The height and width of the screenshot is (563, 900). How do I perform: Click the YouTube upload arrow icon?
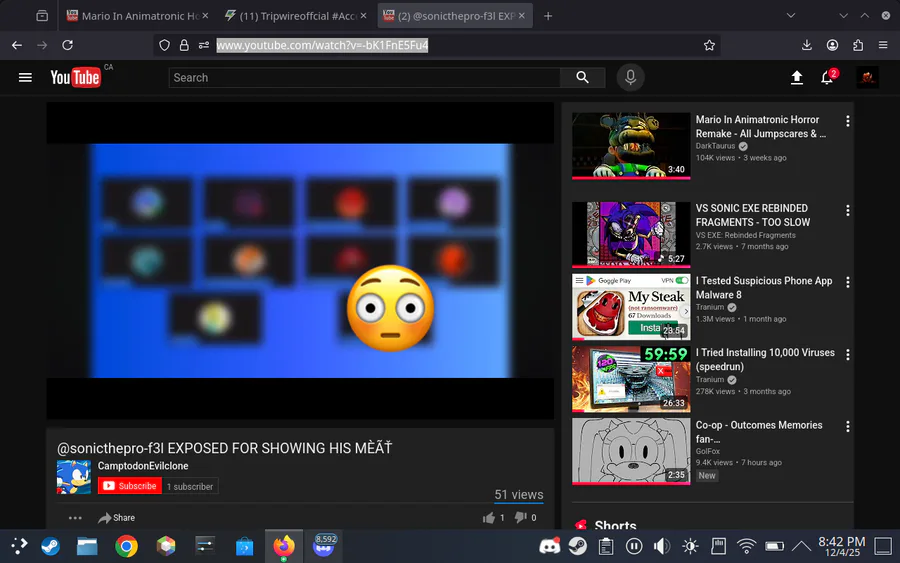point(797,77)
